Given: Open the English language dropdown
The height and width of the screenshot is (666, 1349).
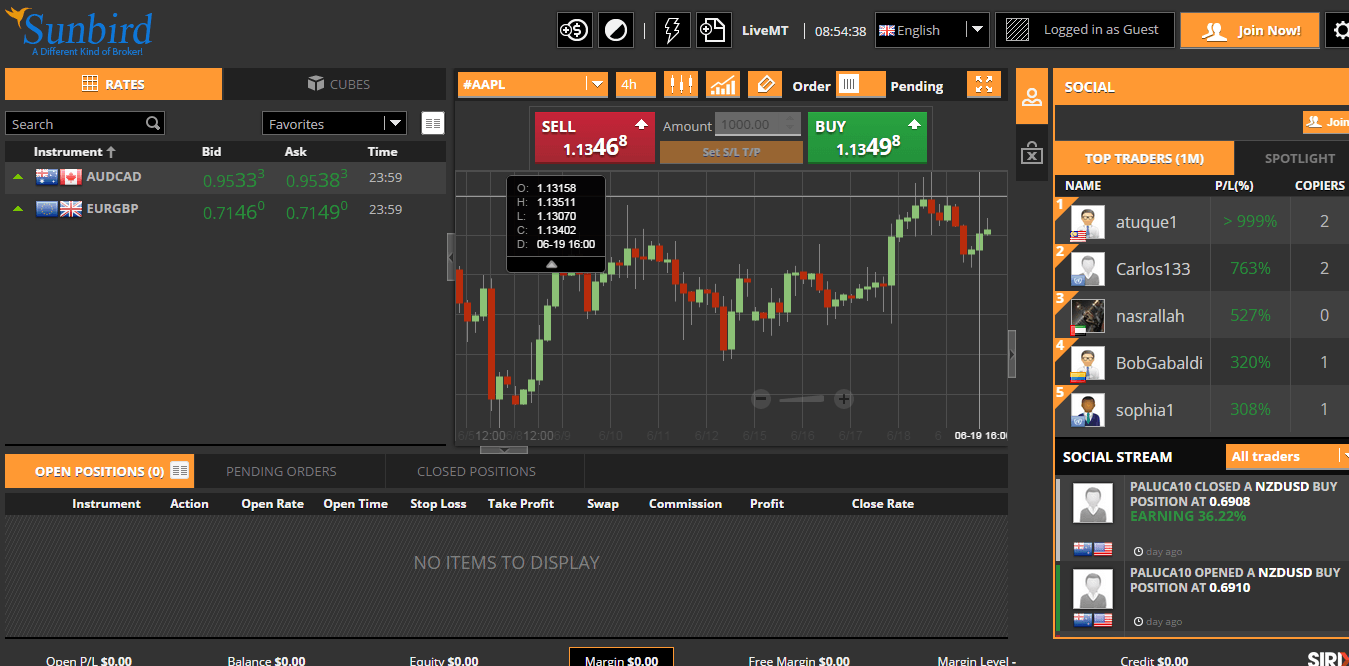Looking at the screenshot, I should click(931, 30).
